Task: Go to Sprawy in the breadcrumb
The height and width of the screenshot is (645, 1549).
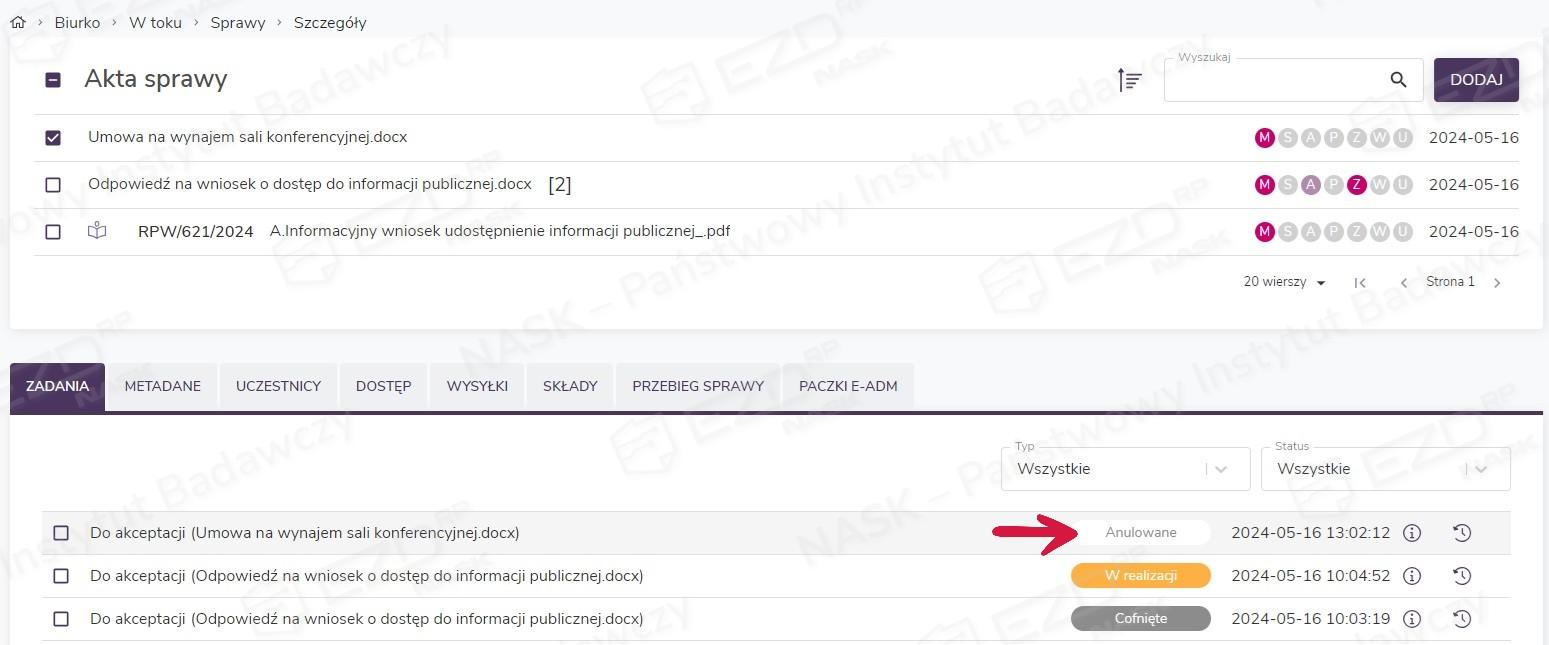Action: point(237,22)
